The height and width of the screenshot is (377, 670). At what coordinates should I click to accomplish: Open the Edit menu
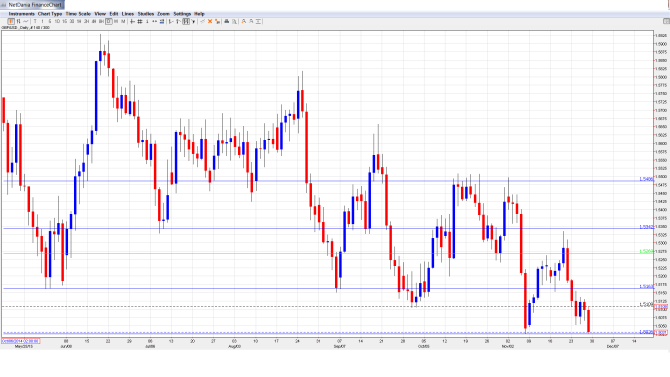click(114, 14)
